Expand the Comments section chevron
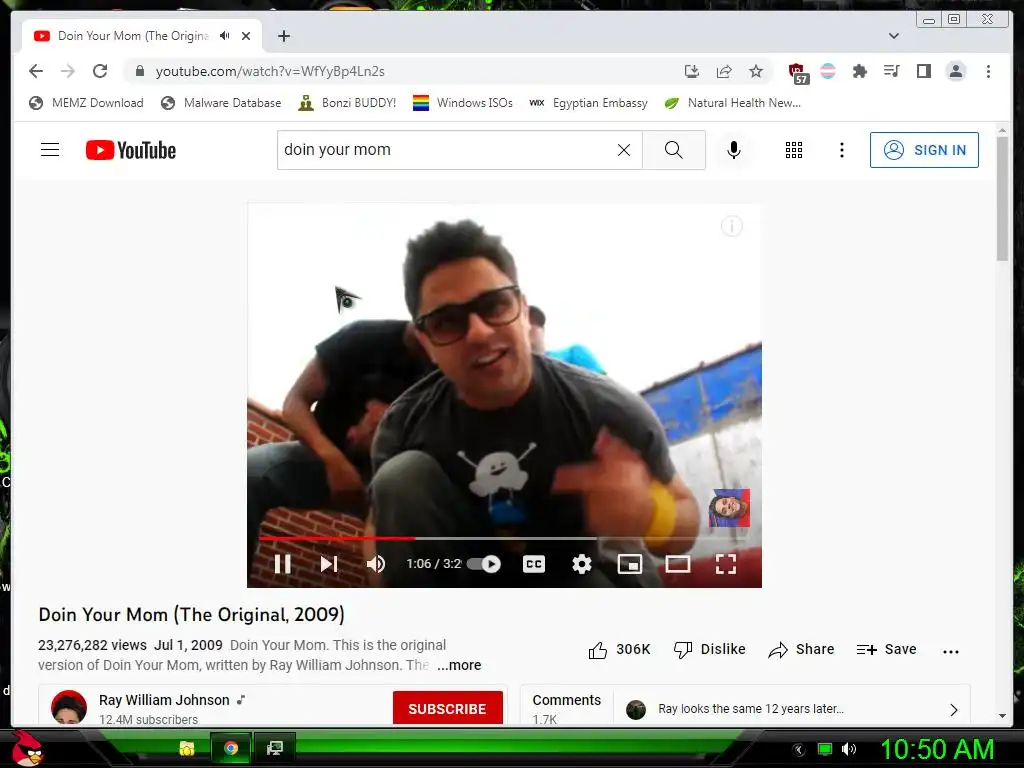The image size is (1024, 768). point(953,709)
